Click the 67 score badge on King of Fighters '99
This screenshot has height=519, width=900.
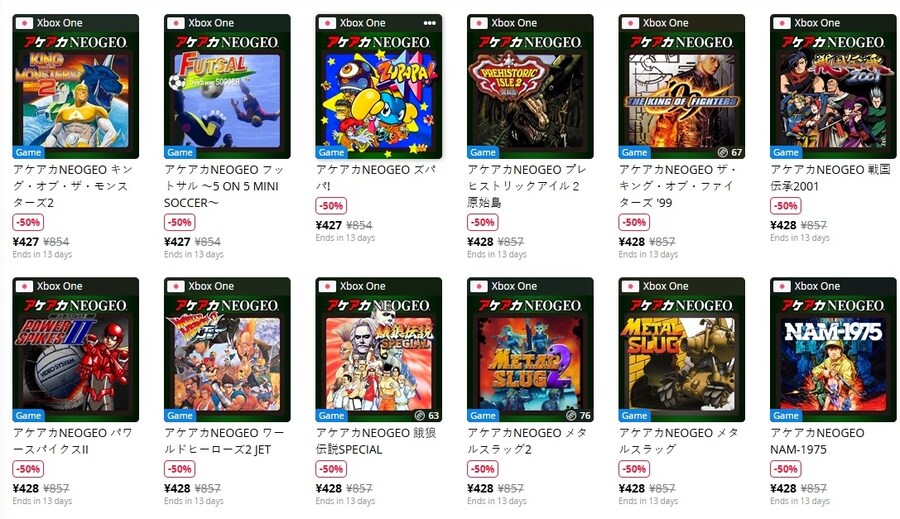pos(729,152)
